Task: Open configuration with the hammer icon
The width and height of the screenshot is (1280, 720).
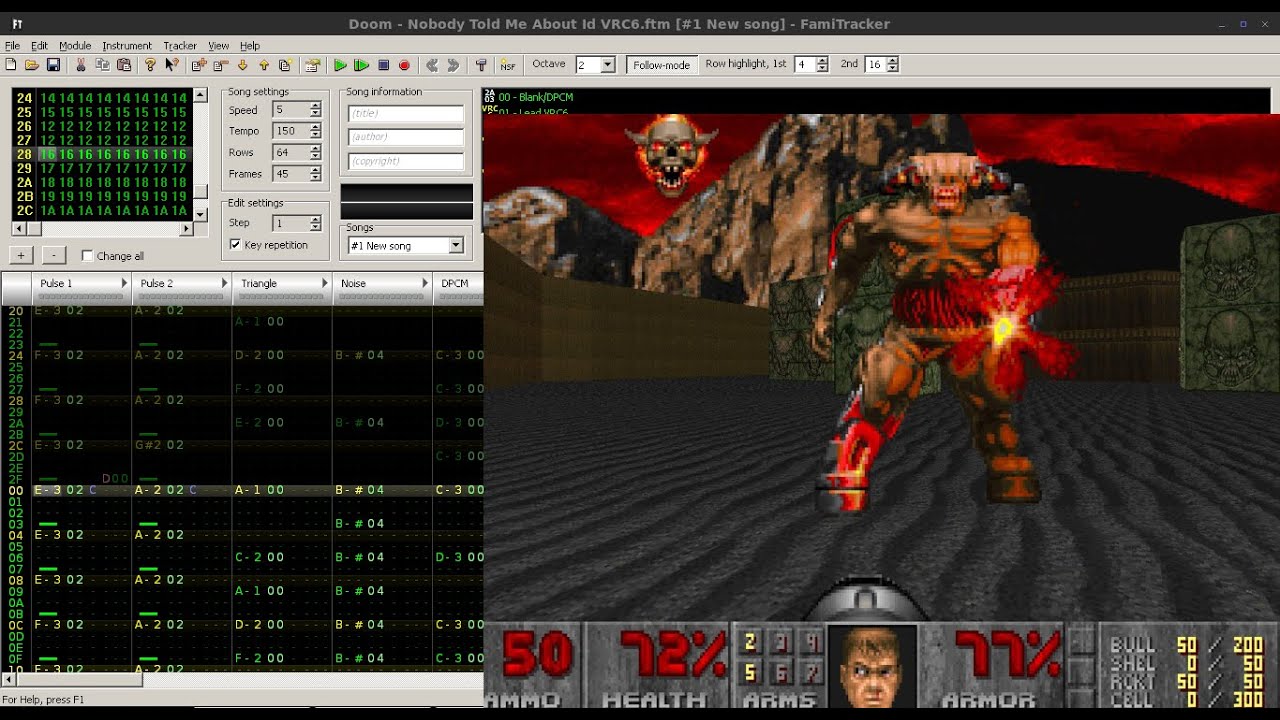Action: pyautogui.click(x=481, y=65)
